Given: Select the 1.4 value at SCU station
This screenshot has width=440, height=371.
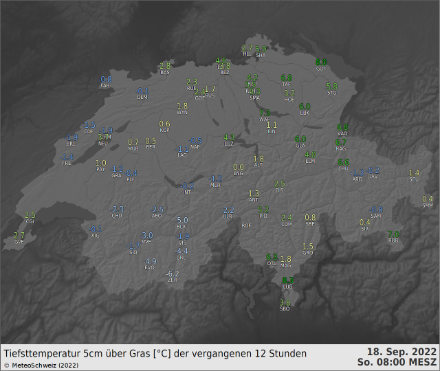Looking at the screenshot, I should 414,173.
